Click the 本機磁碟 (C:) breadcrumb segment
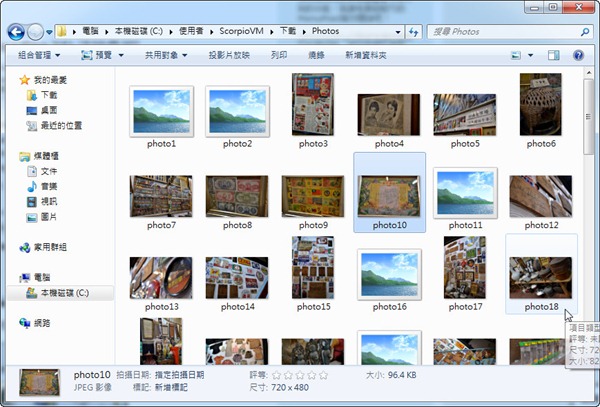 click(x=139, y=31)
